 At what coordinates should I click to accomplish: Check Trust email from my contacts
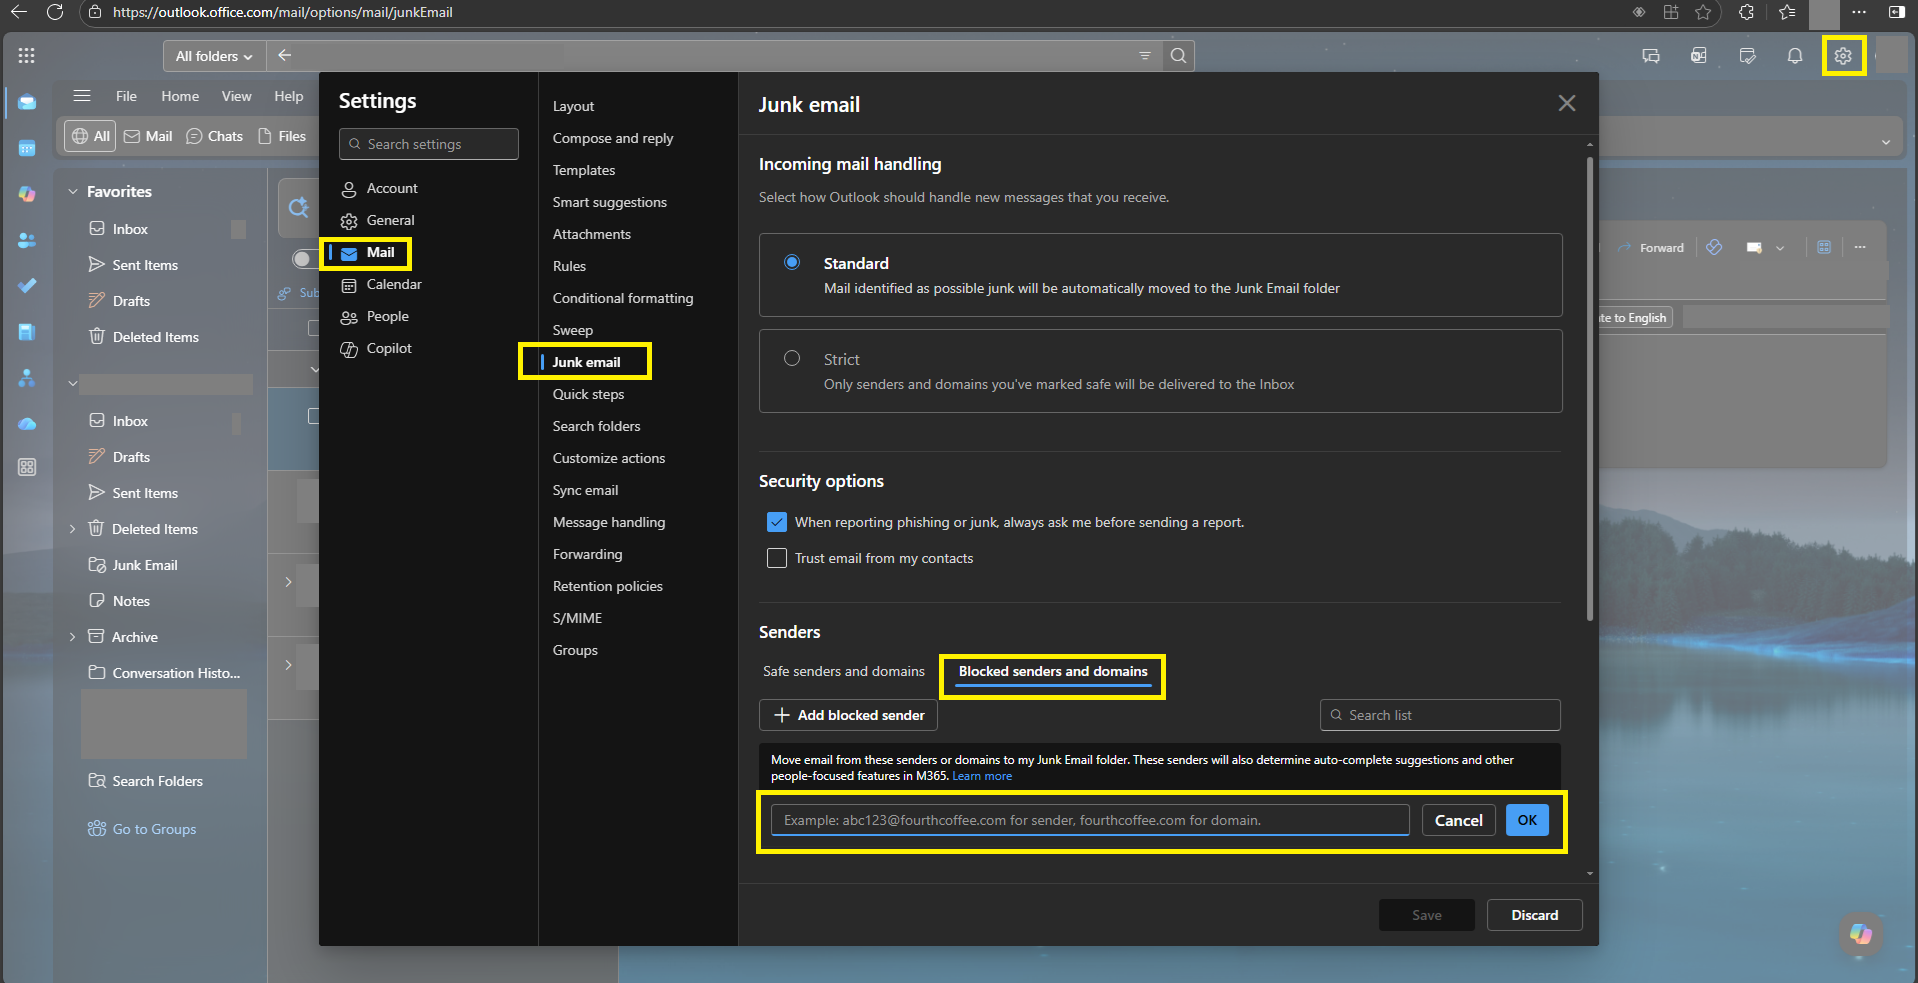coord(777,558)
